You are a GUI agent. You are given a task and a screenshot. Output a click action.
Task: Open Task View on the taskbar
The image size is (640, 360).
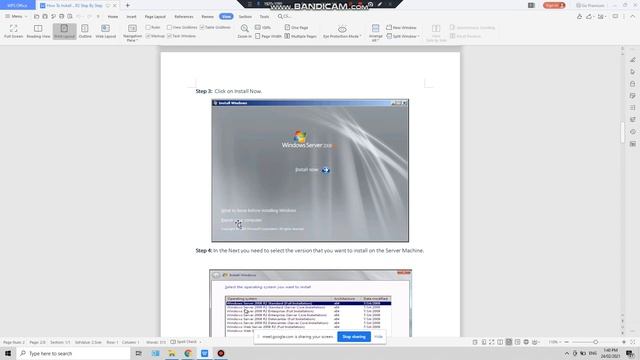click(x=139, y=353)
